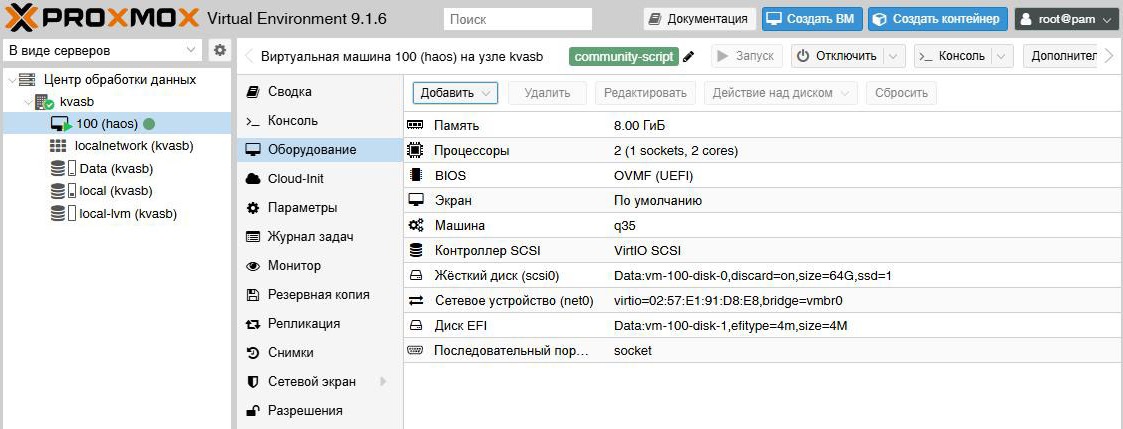Select the serial port keyboard icon
The image size is (1123, 429).
pyautogui.click(x=415, y=351)
